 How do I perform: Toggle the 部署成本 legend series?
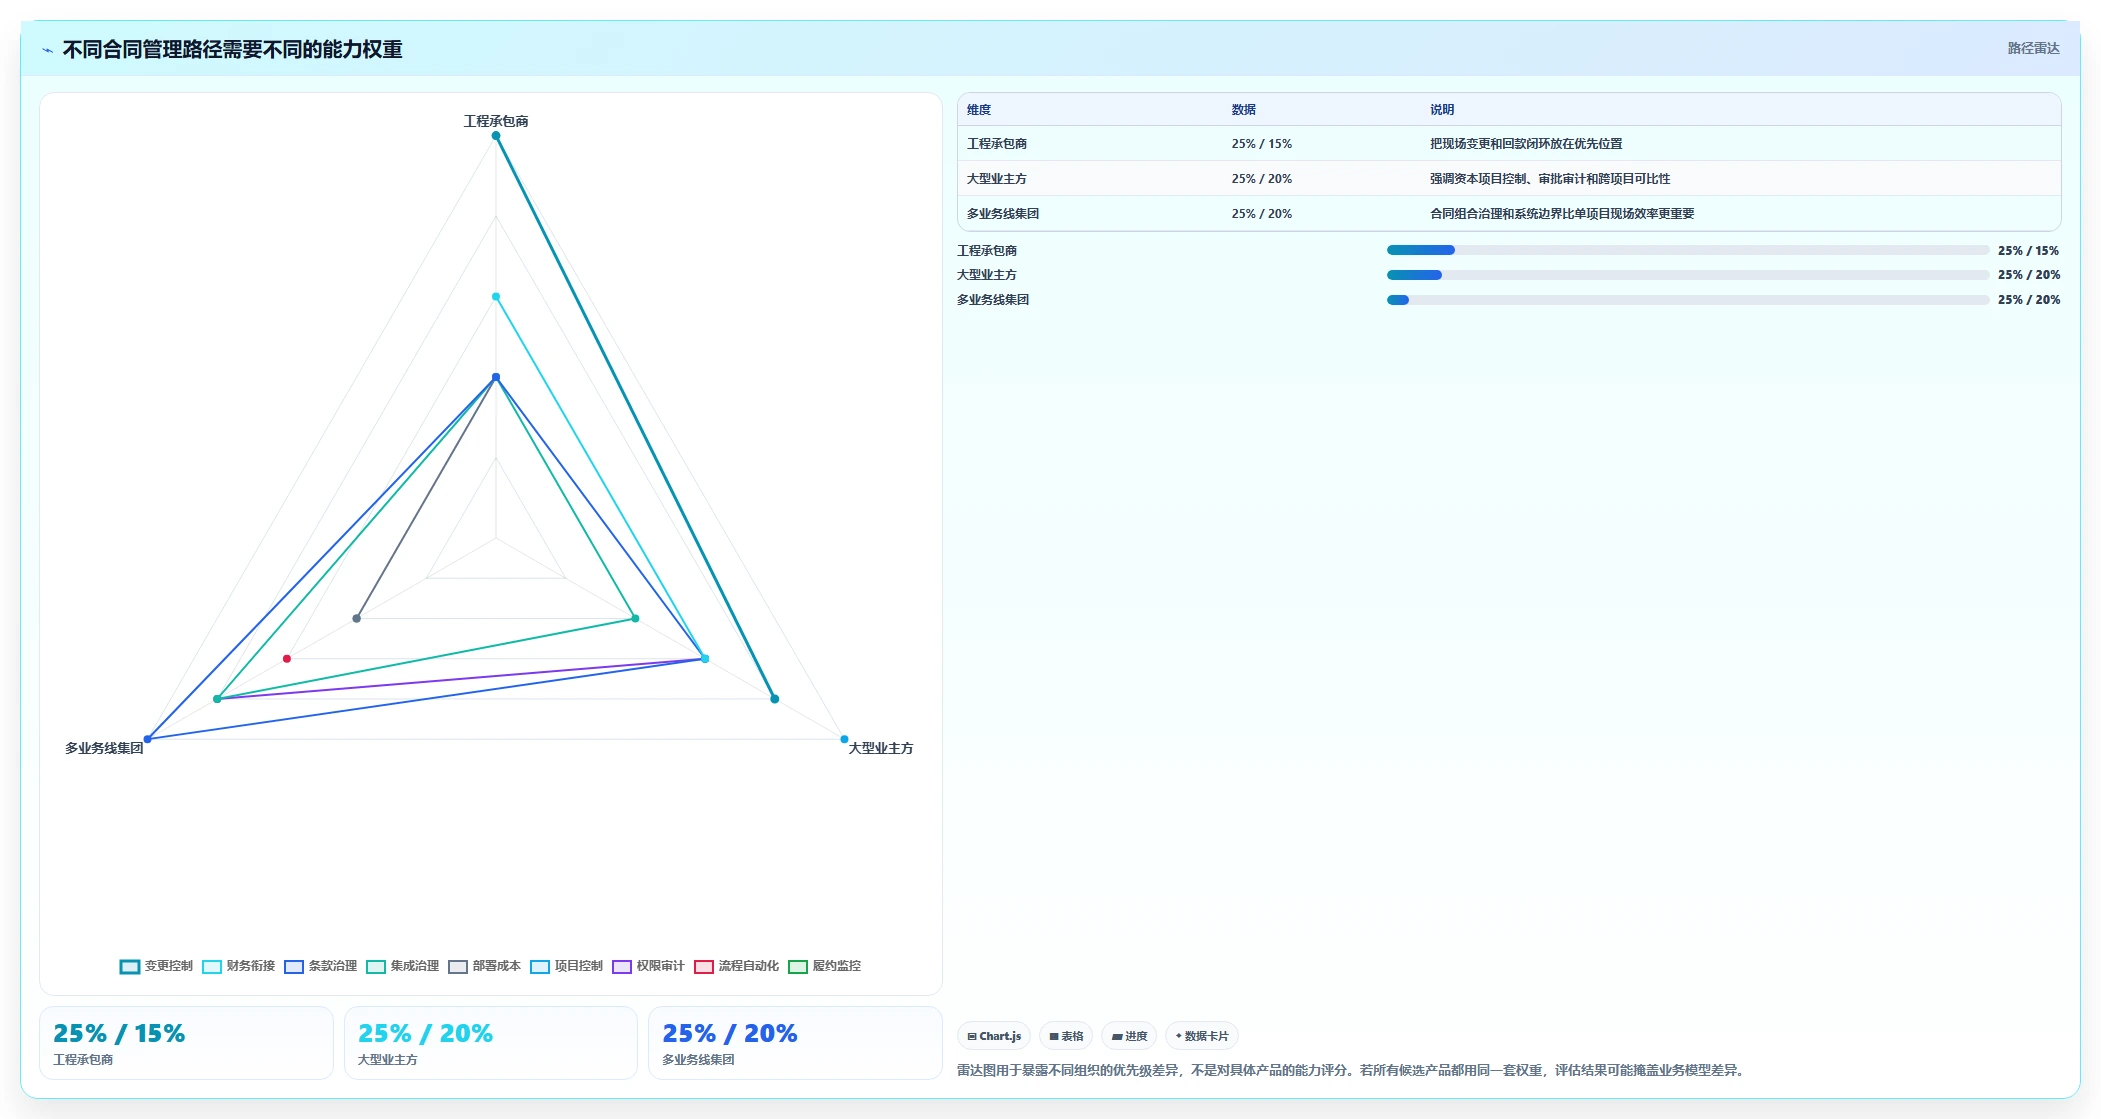pos(484,966)
